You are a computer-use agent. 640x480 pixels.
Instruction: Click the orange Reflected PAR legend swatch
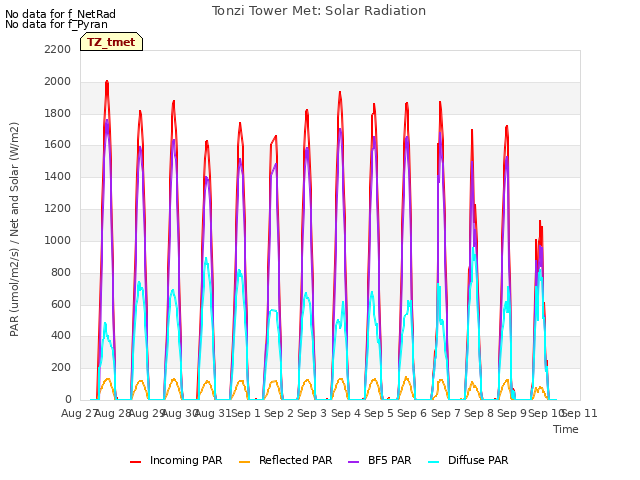pos(244,462)
